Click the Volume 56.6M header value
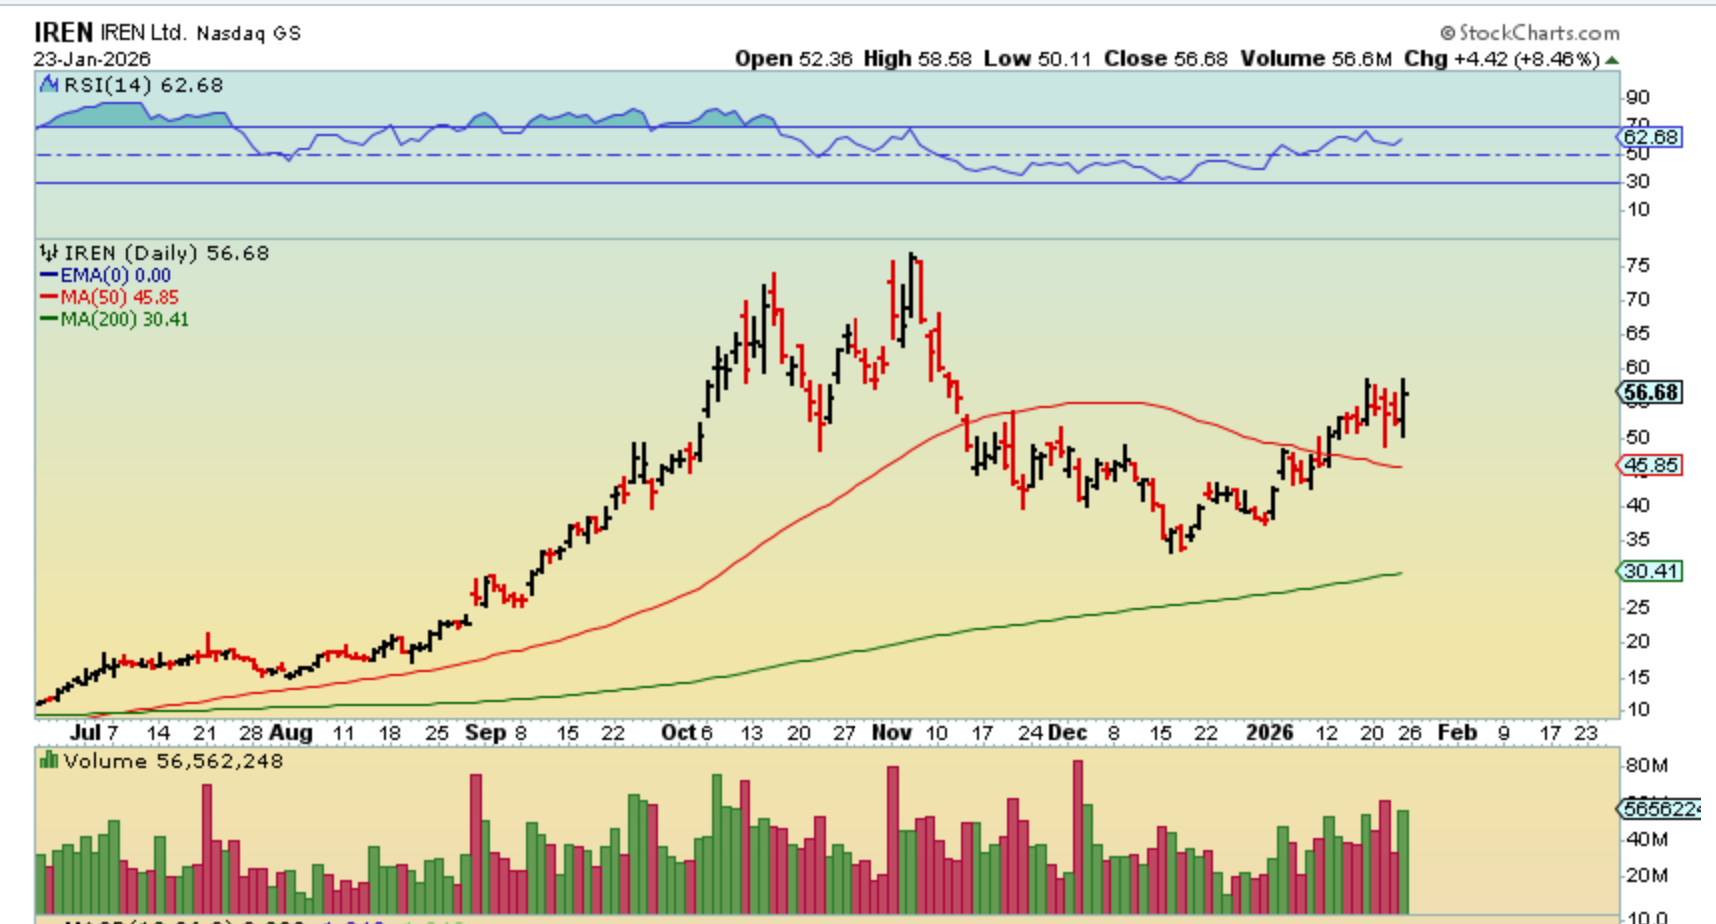 (1316, 59)
